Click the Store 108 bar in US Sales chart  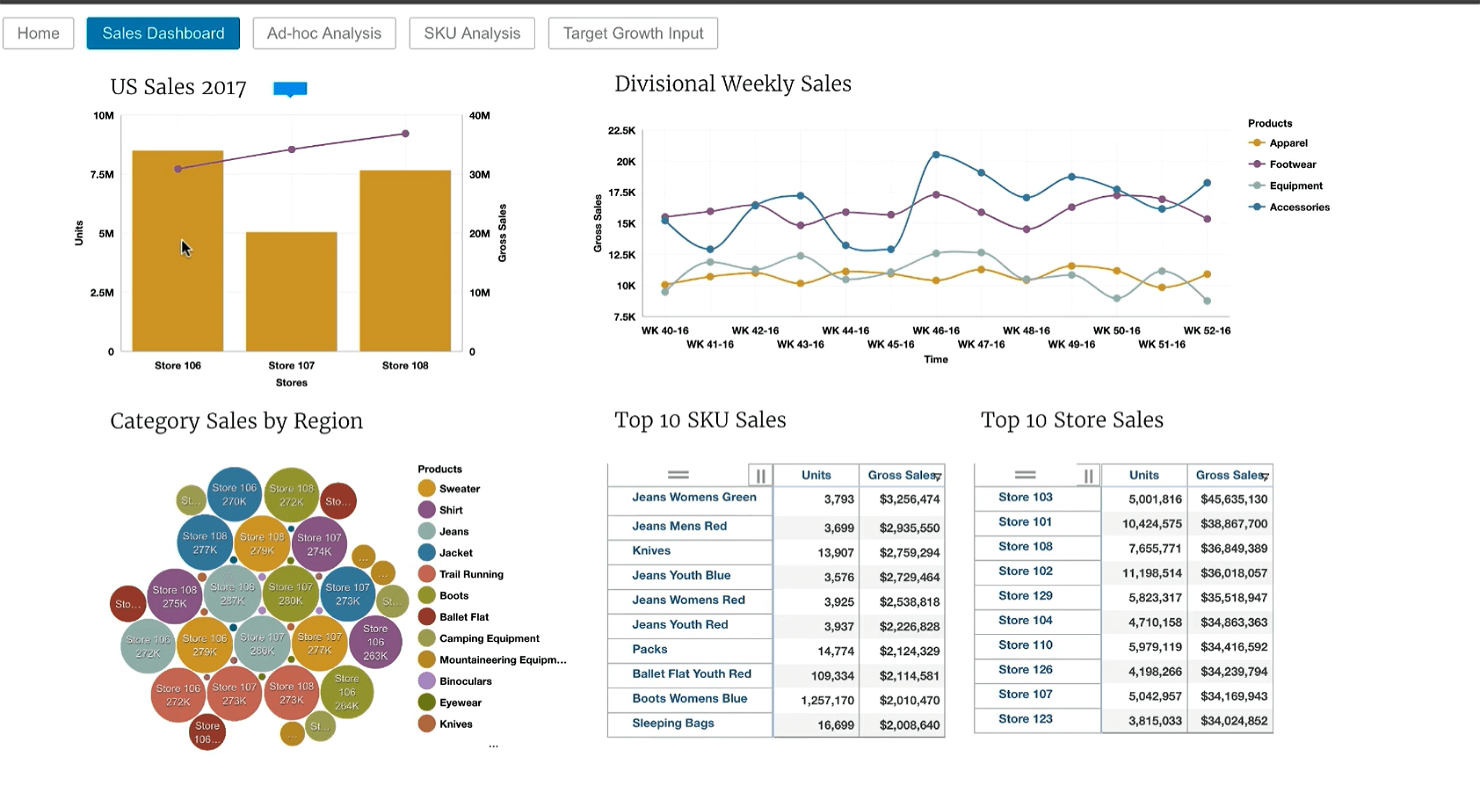pos(405,261)
